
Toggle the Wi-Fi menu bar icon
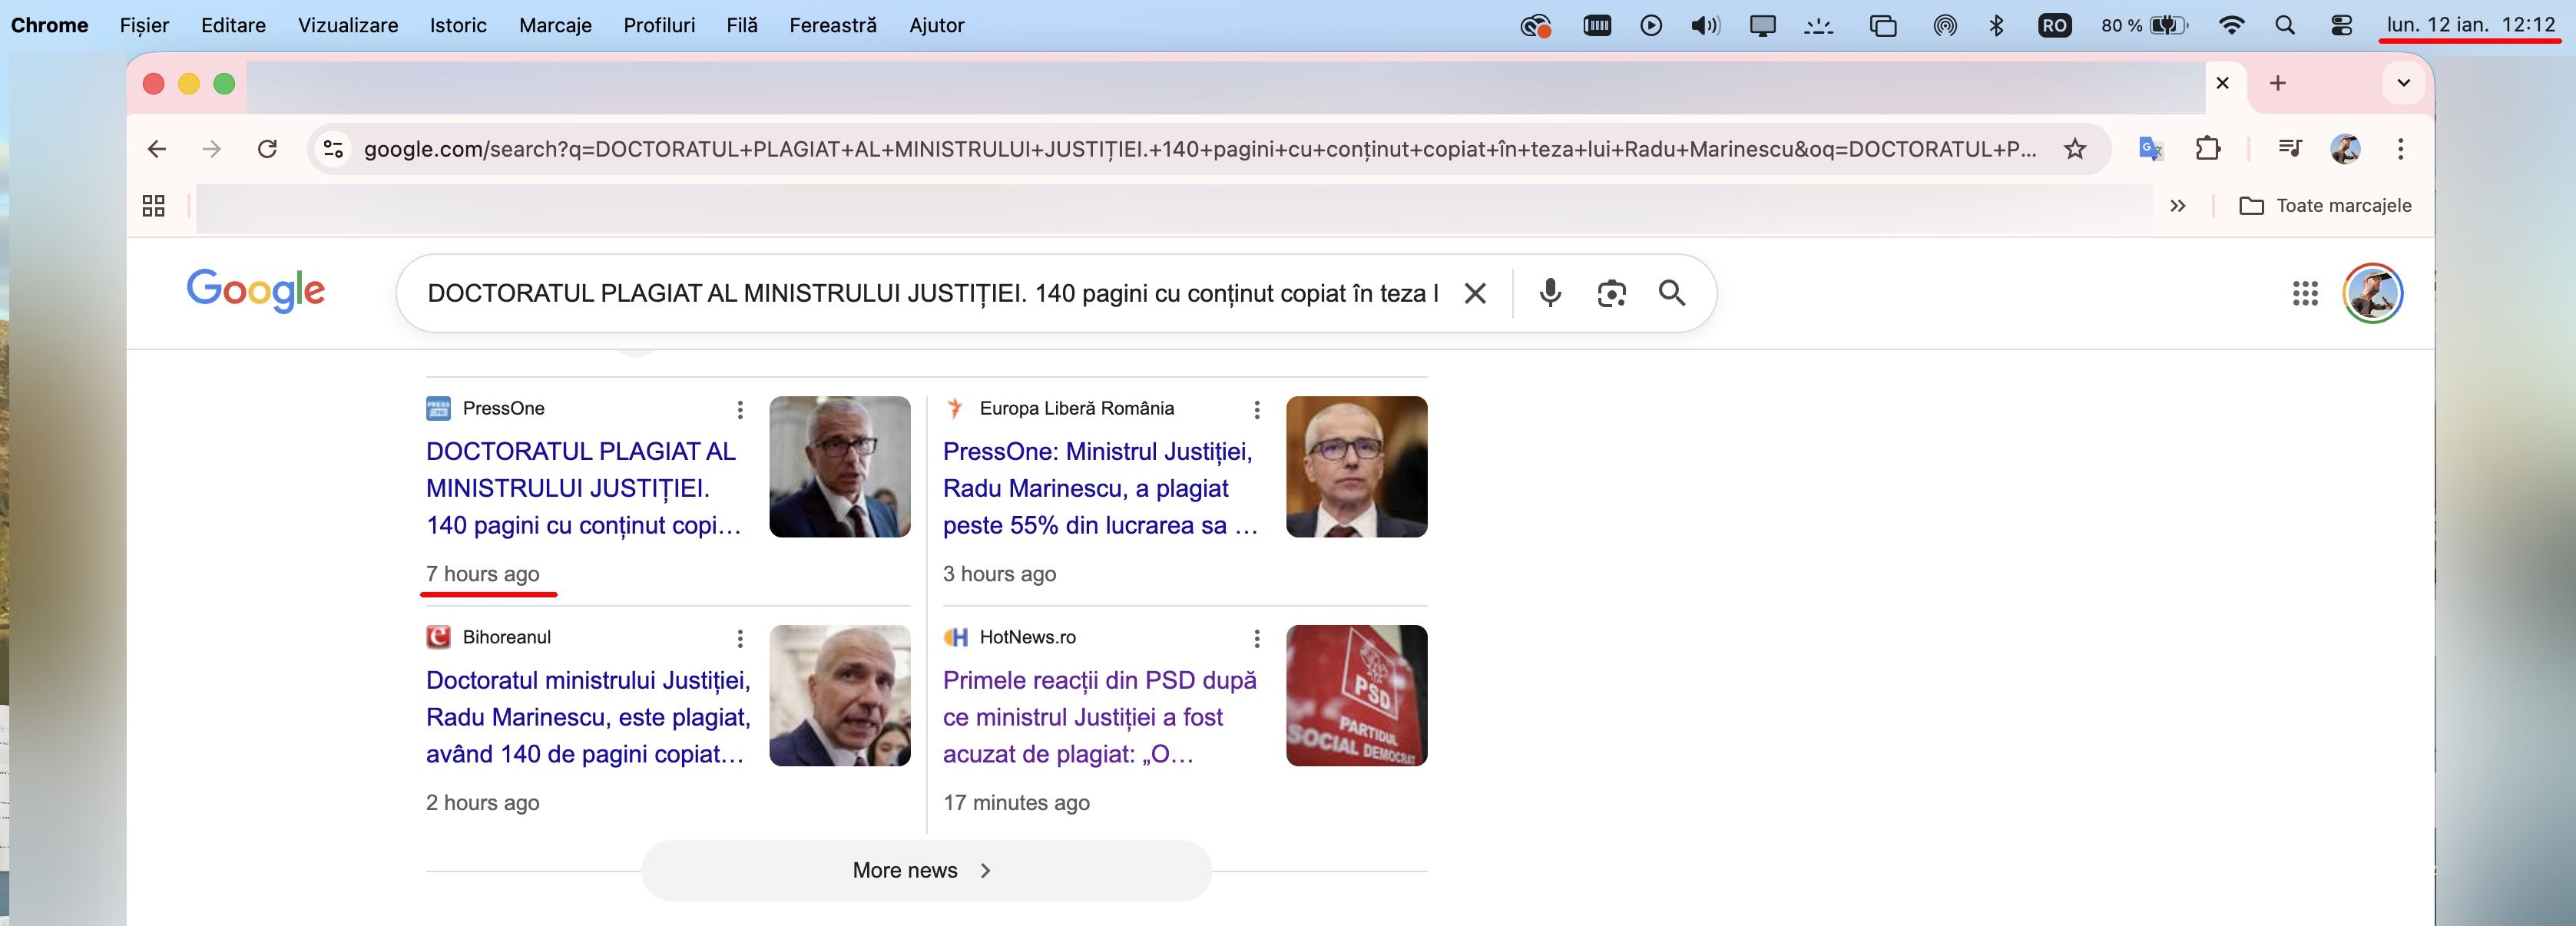(2231, 25)
